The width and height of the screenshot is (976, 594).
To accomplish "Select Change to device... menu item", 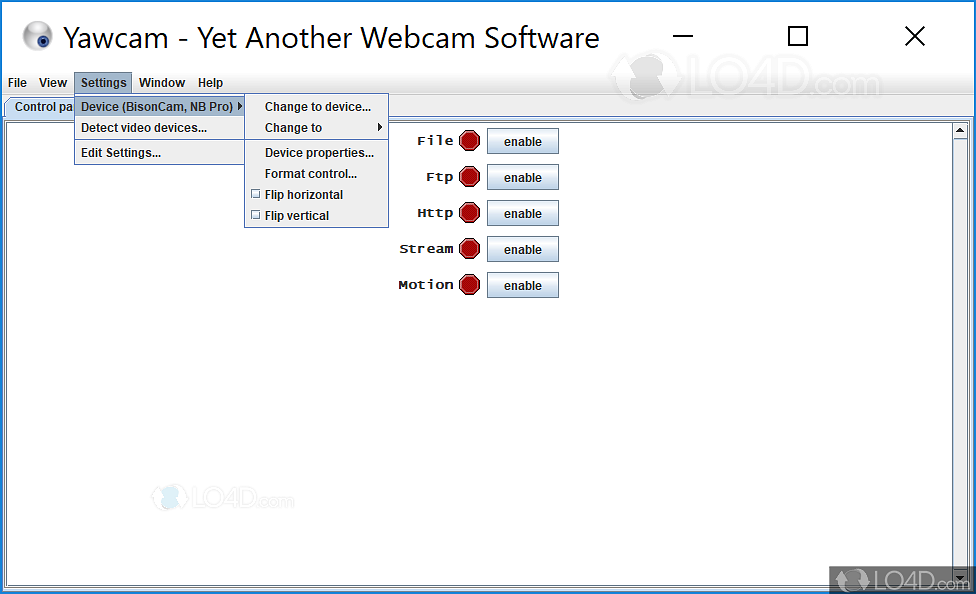I will tap(316, 106).
